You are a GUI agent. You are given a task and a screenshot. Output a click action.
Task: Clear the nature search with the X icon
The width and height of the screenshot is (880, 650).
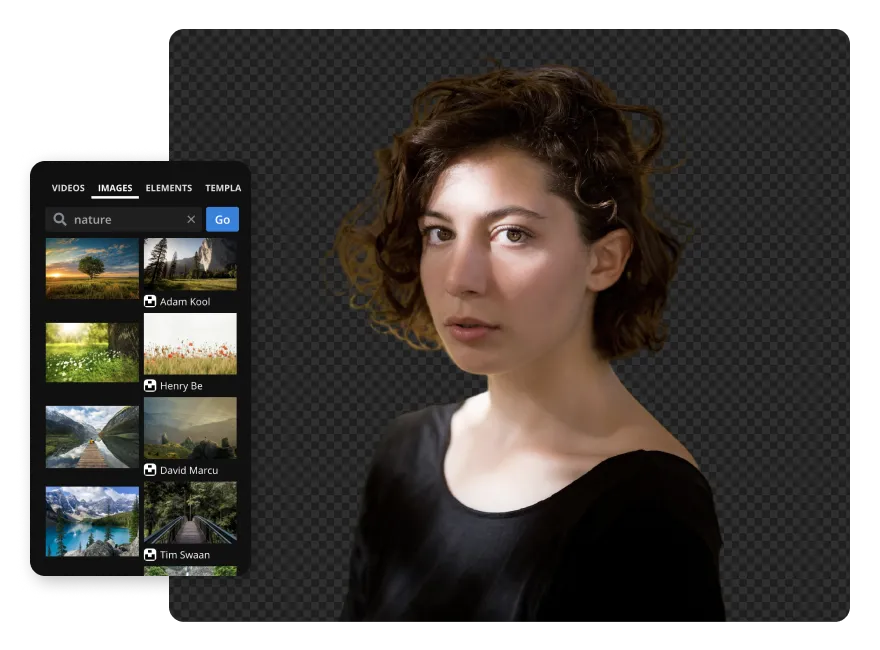click(190, 219)
